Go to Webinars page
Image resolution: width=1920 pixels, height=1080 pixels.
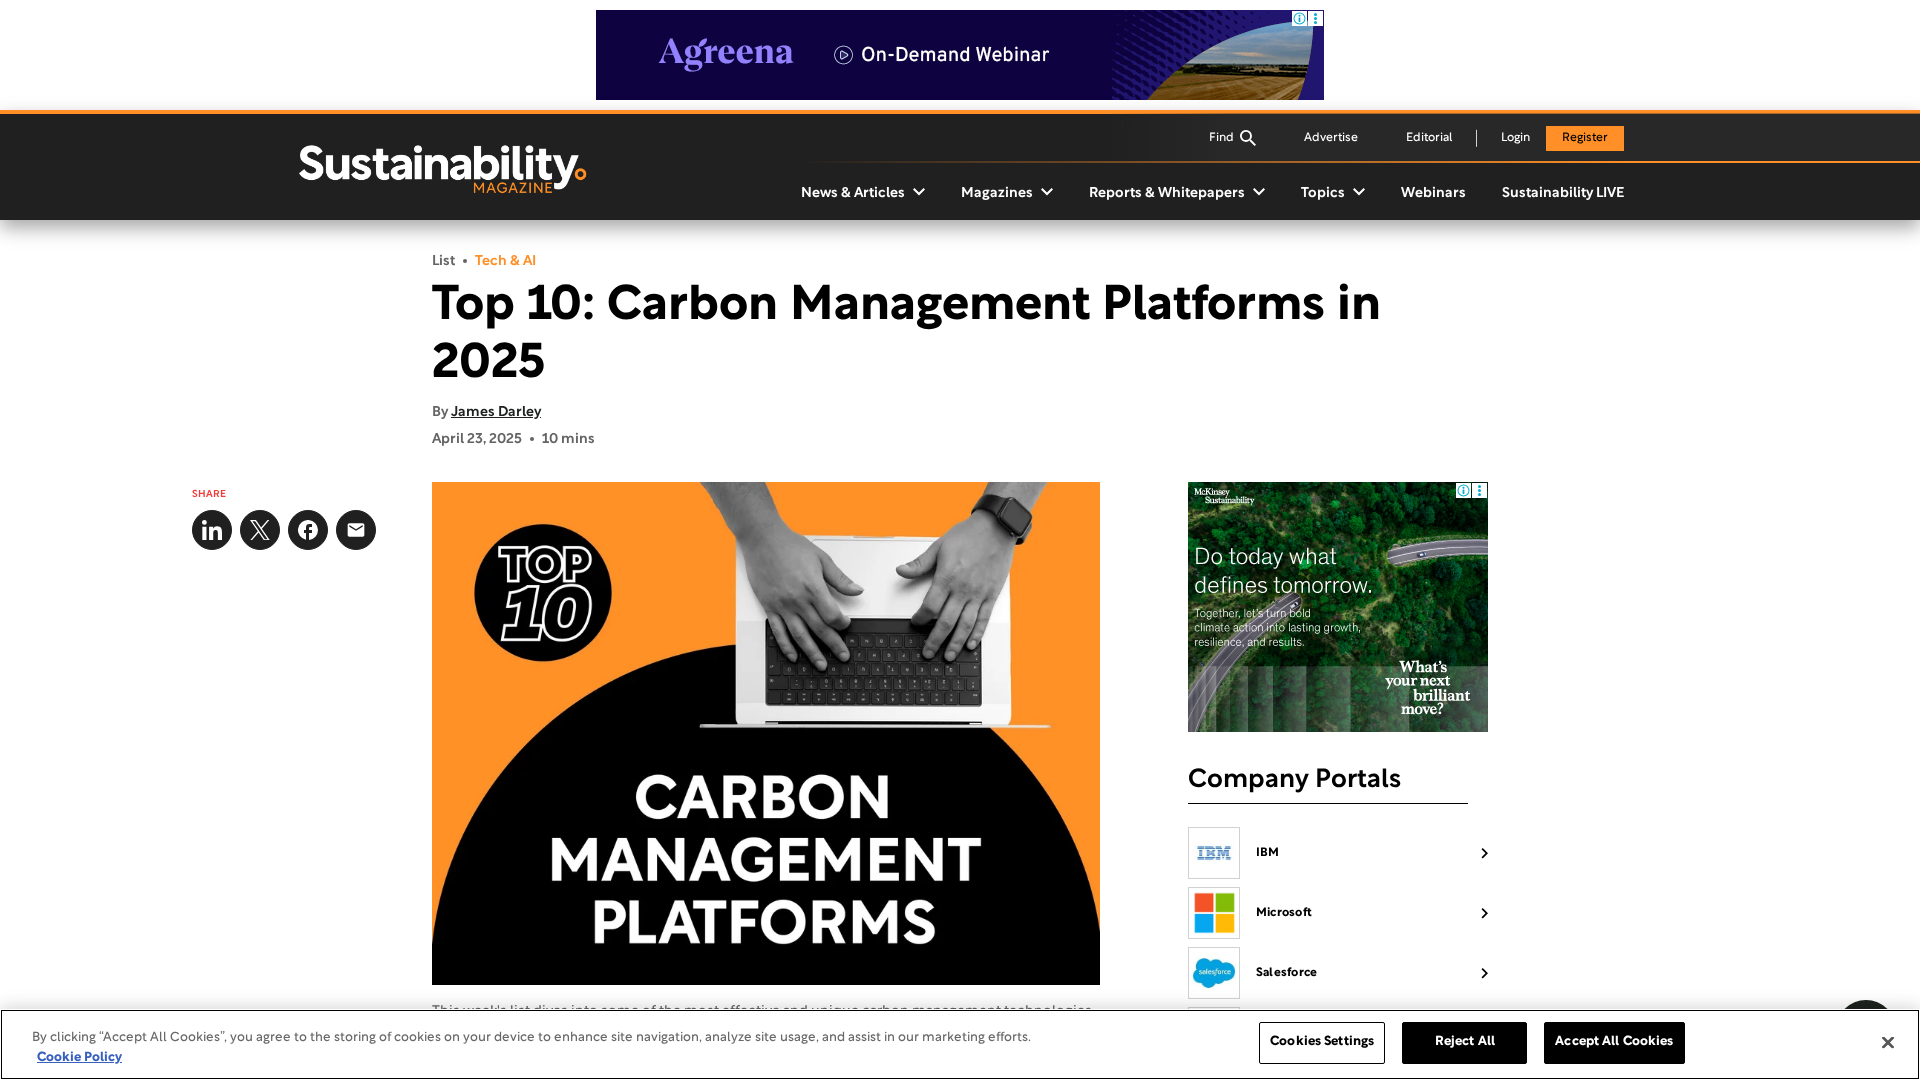[x=1432, y=192]
